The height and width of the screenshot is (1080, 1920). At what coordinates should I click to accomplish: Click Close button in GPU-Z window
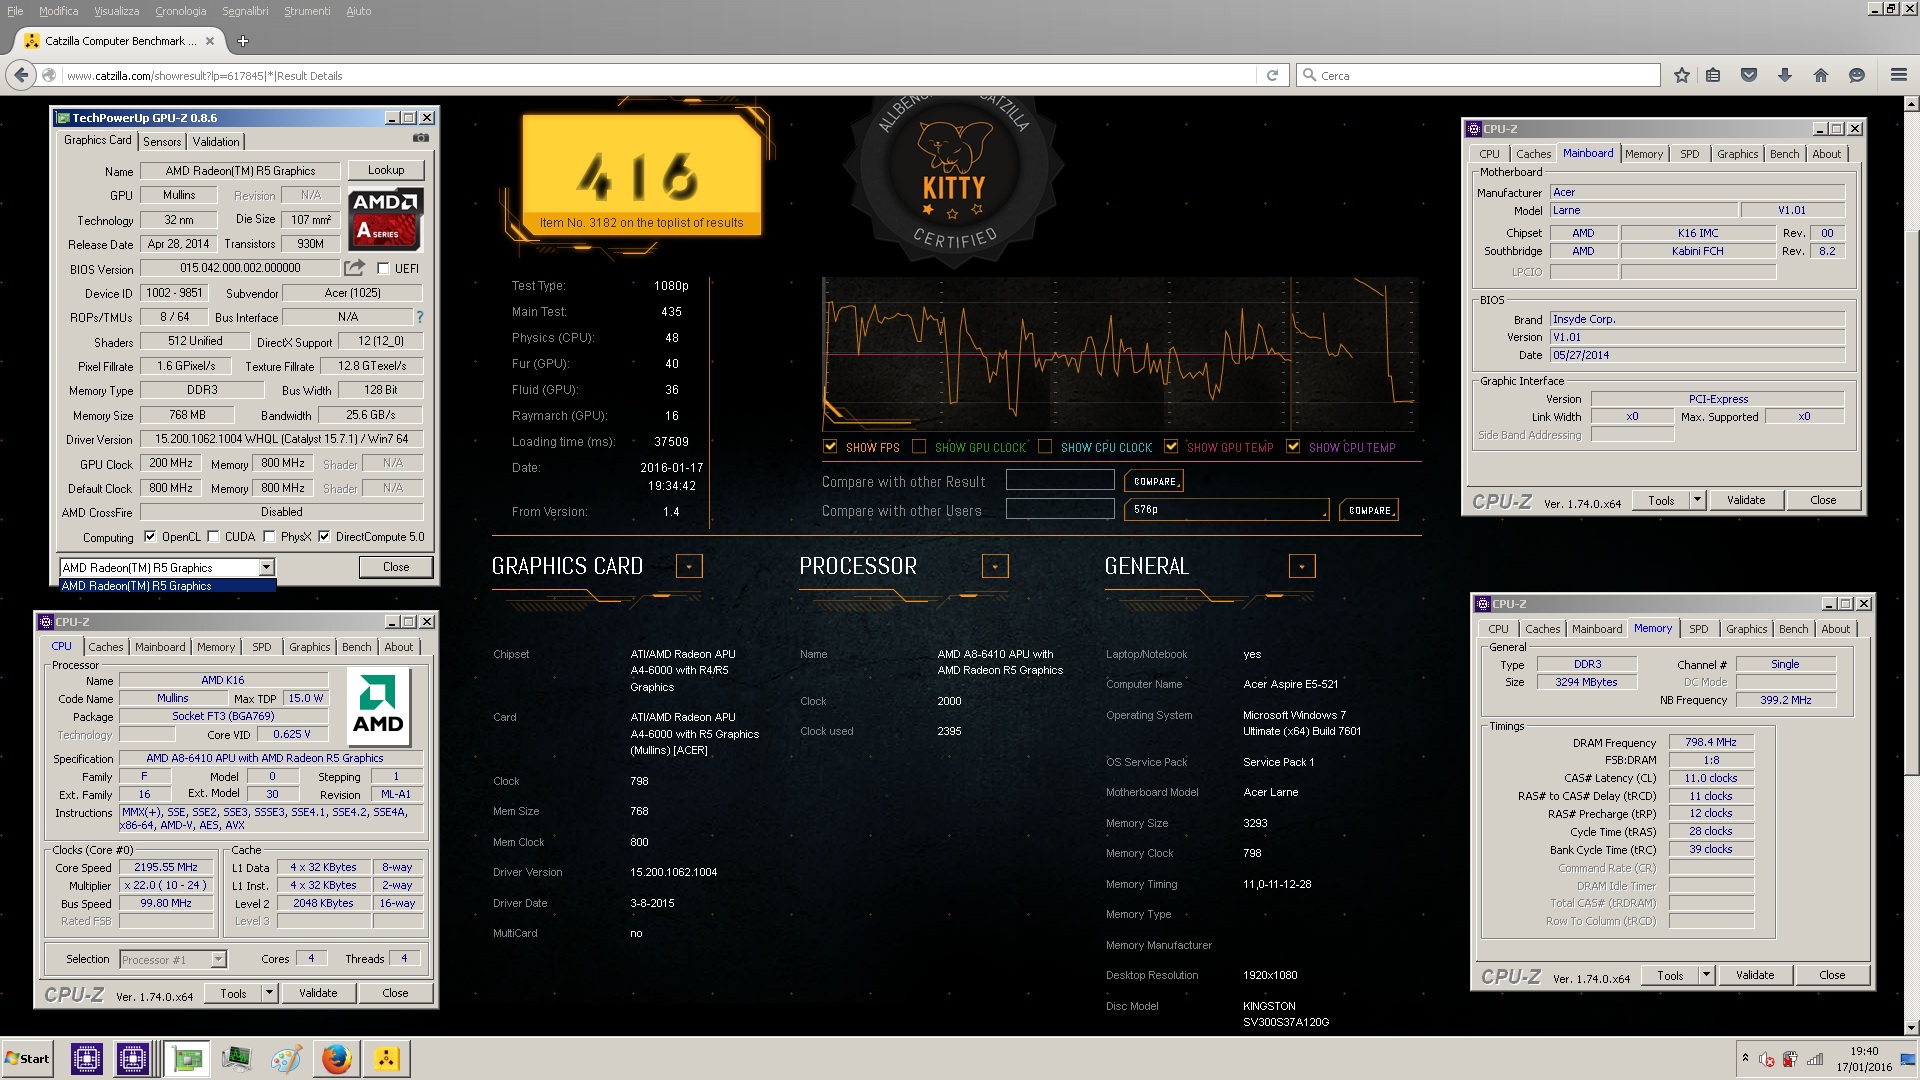pyautogui.click(x=396, y=567)
